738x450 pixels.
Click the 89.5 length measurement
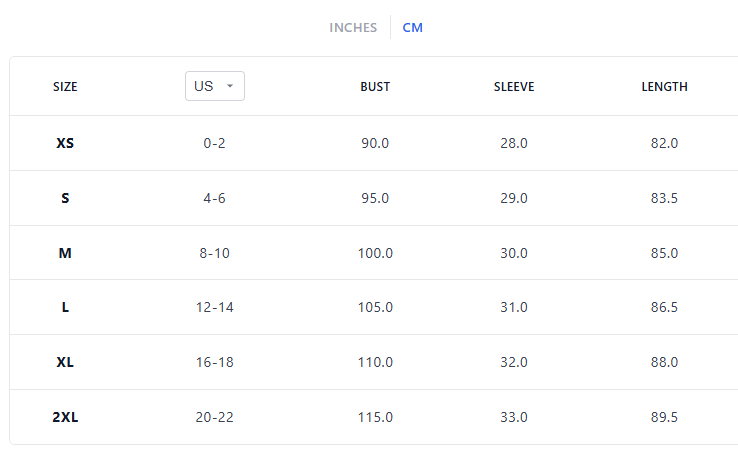664,417
